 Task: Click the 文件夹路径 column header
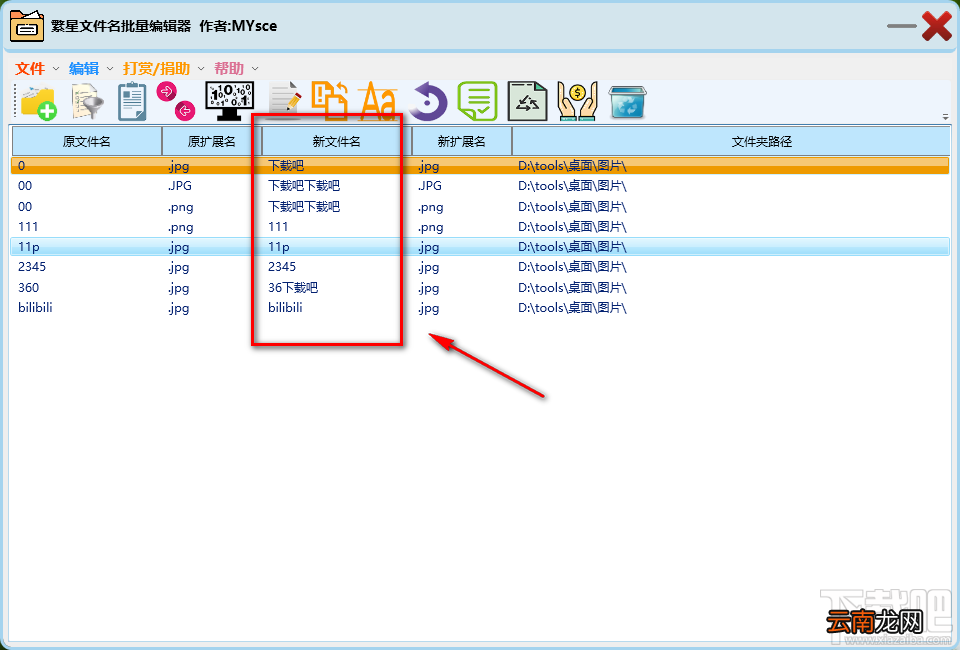coord(761,141)
